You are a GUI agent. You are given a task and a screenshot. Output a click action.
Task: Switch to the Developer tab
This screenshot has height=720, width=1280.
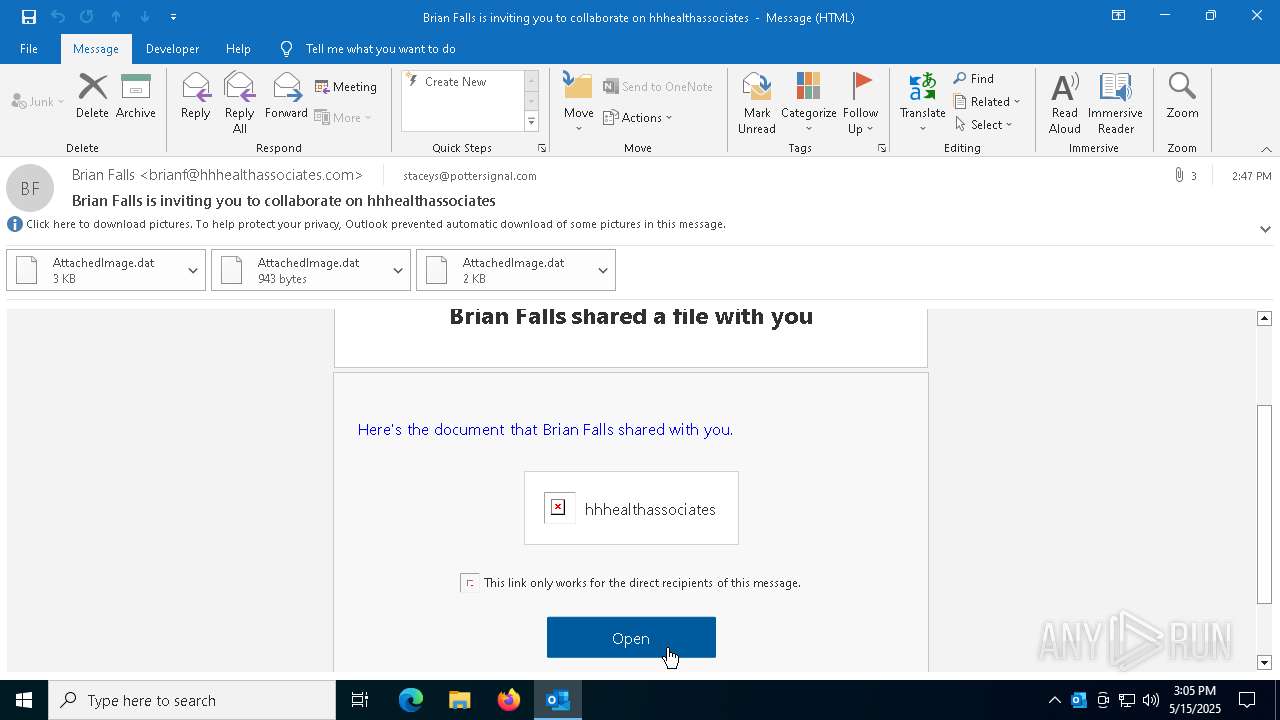pyautogui.click(x=172, y=49)
